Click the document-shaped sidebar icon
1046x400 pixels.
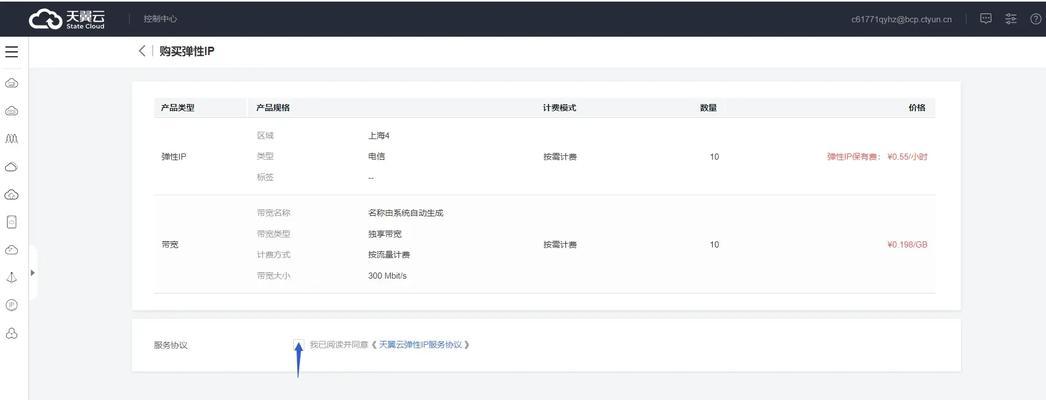pos(11,222)
